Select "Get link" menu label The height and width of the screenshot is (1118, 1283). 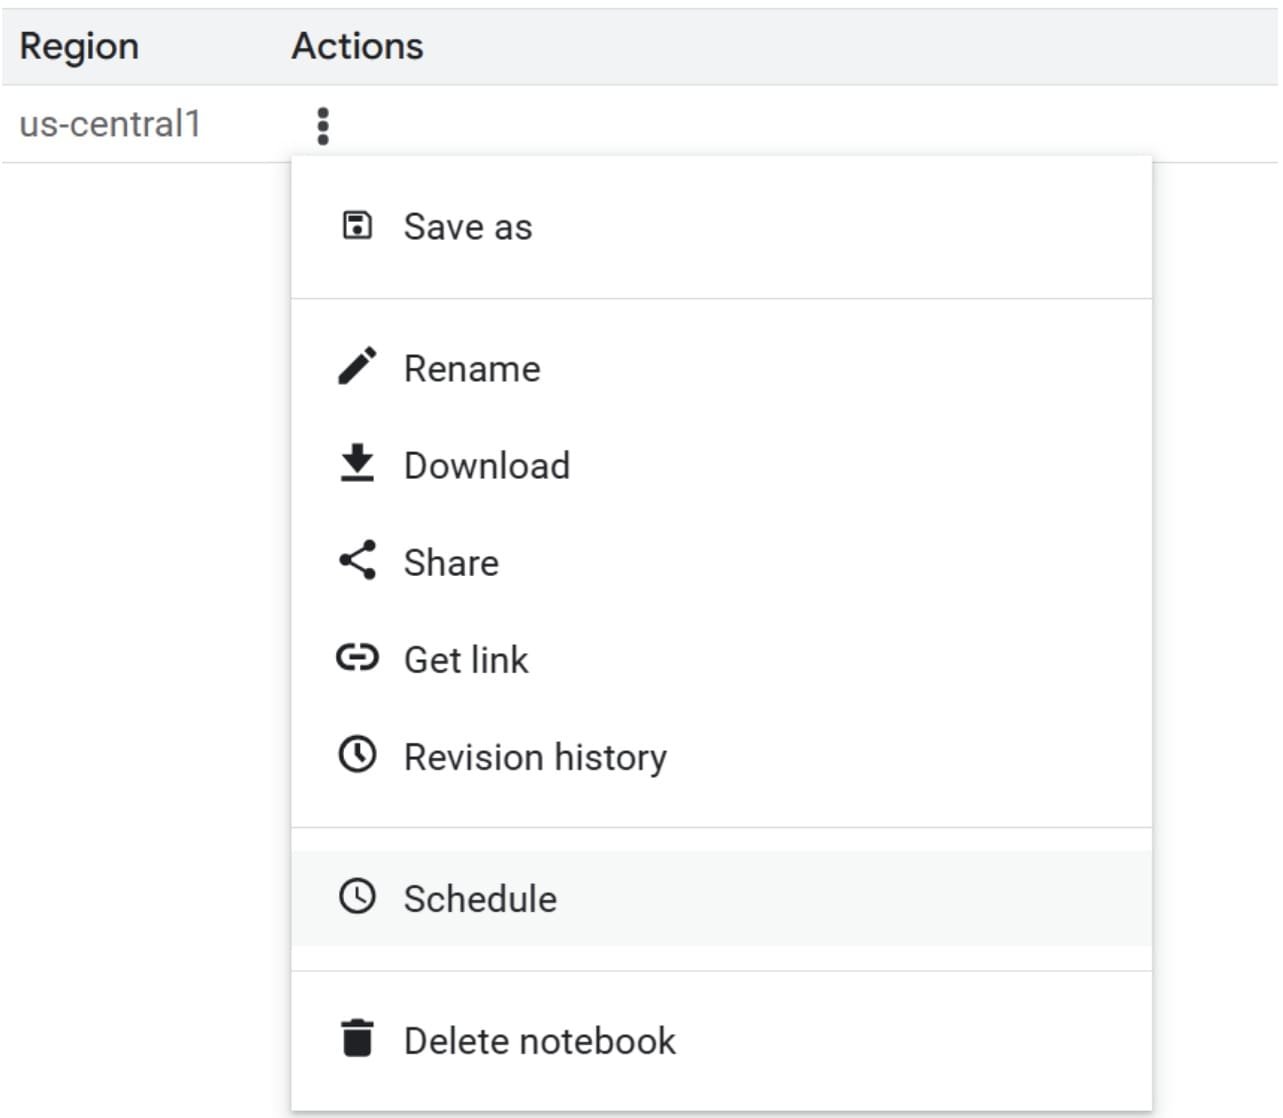466,660
